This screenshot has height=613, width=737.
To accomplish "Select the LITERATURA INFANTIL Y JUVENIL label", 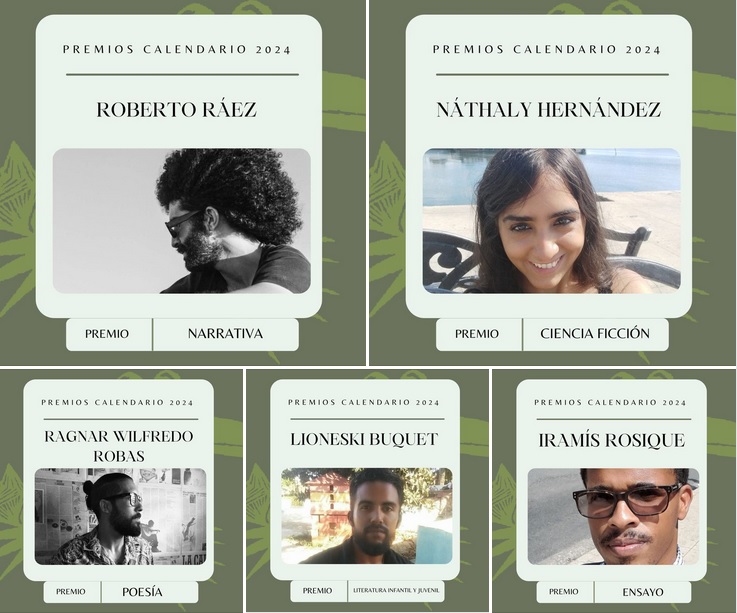I will tap(396, 590).
